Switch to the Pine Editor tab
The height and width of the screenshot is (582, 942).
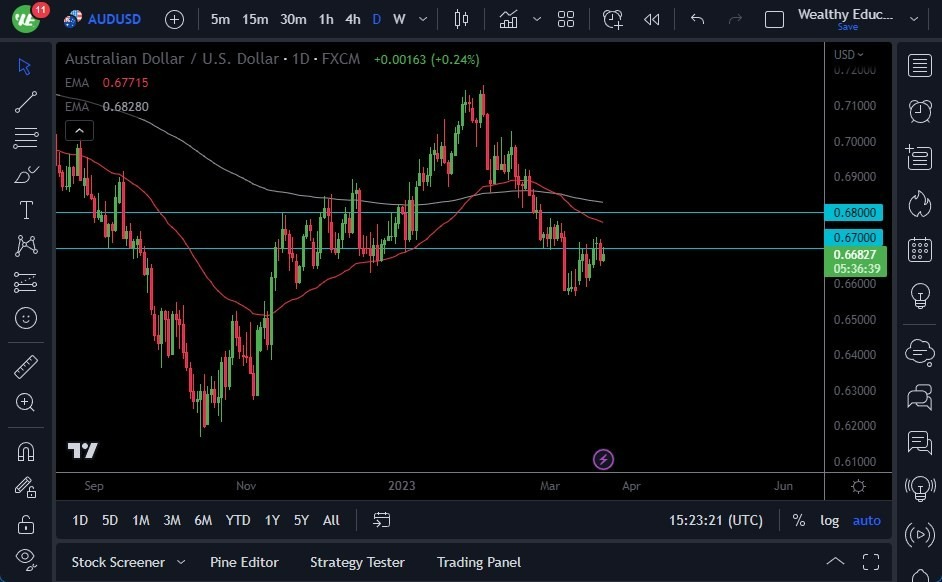point(244,562)
